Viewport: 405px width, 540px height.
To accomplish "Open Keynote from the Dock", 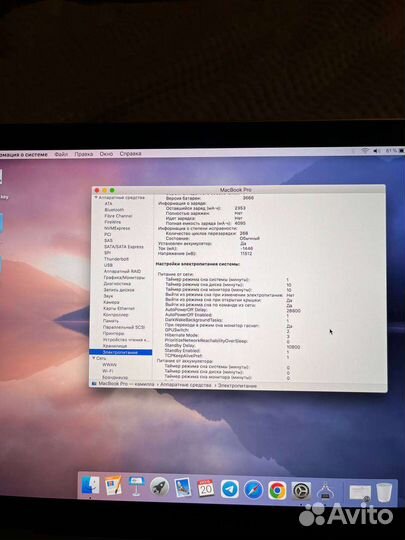I will [x=136, y=486].
